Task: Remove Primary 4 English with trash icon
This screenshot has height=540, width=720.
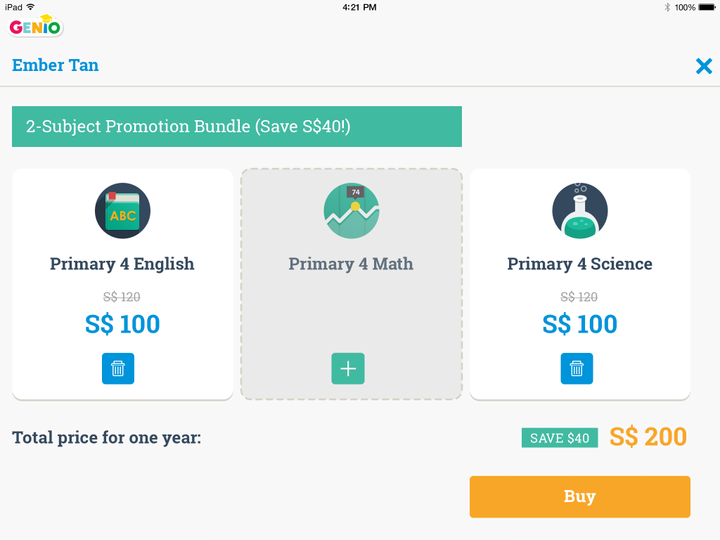Action: pos(118,368)
